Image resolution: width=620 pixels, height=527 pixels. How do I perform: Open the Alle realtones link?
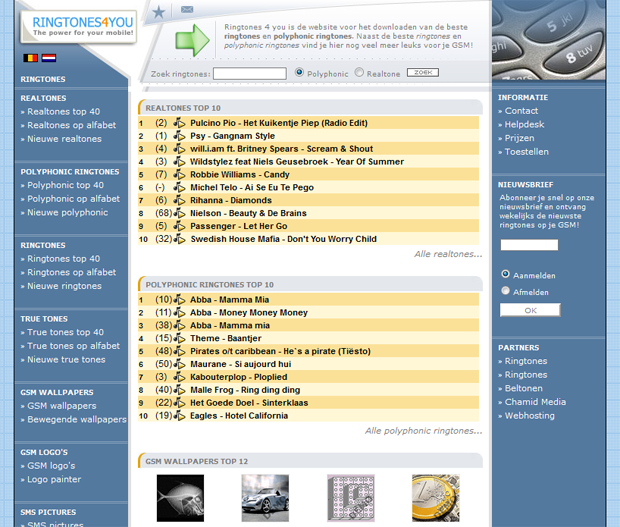coord(448,254)
